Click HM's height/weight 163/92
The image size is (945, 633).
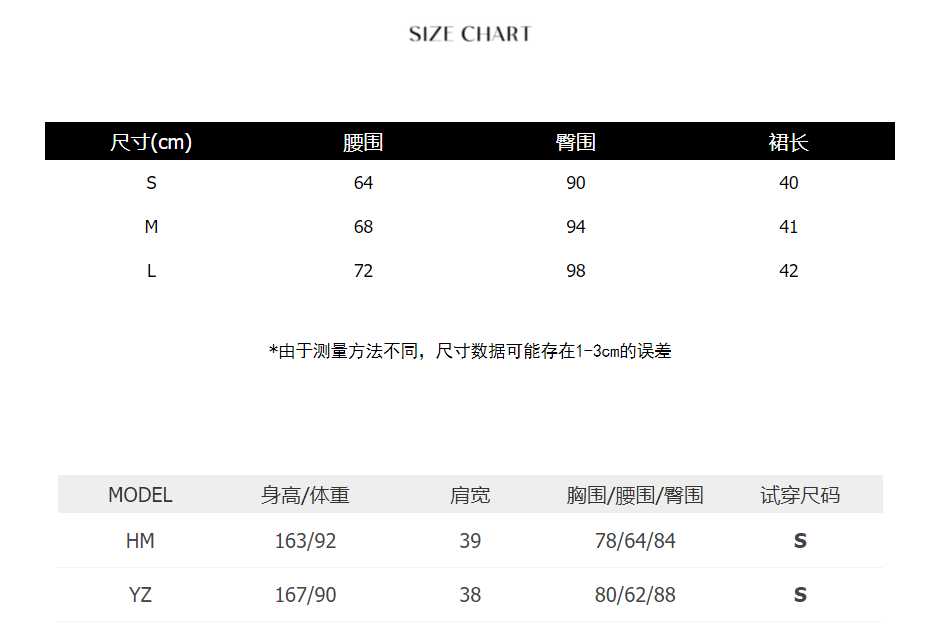coord(305,541)
